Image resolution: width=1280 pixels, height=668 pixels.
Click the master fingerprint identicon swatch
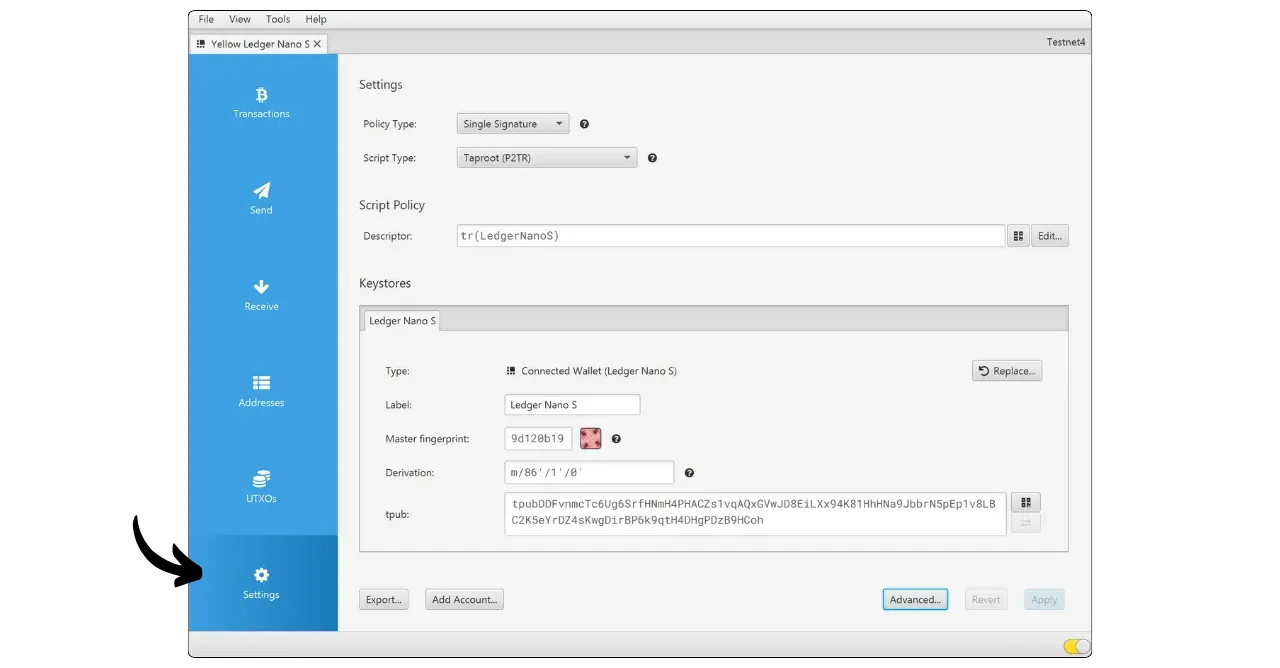tap(590, 438)
